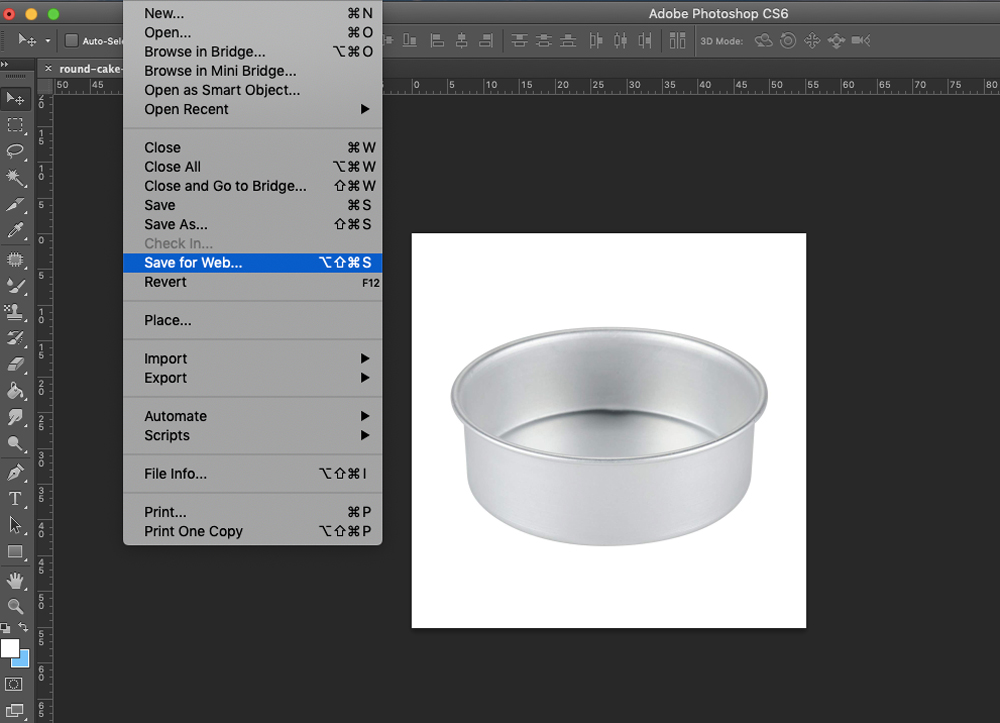Select the Brush tool
This screenshot has width=1000, height=723.
(x=15, y=286)
